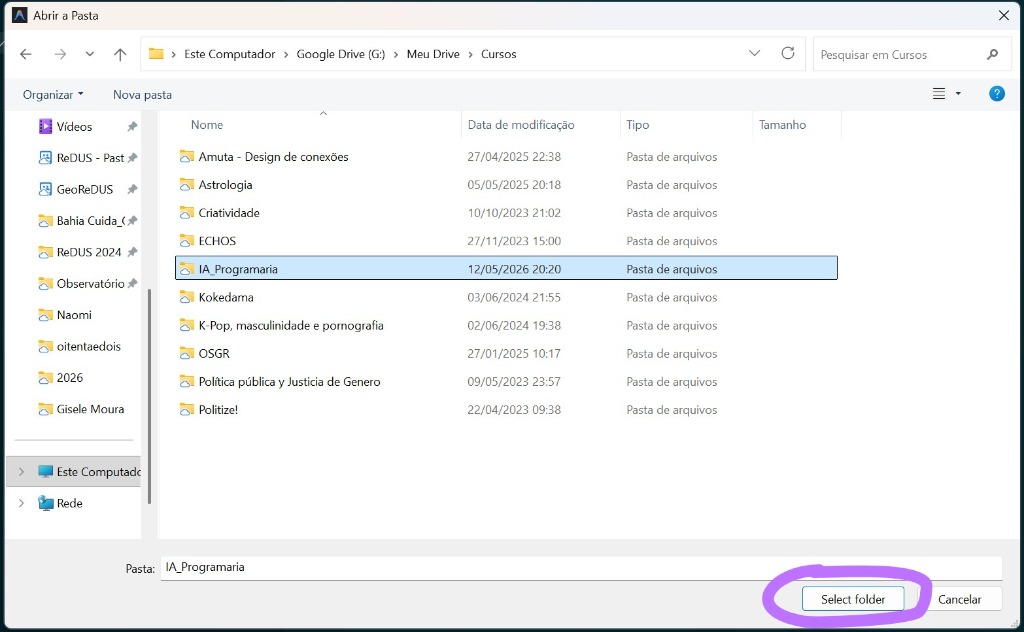This screenshot has width=1024, height=632.
Task: Open the help question mark icon
Action: click(997, 94)
